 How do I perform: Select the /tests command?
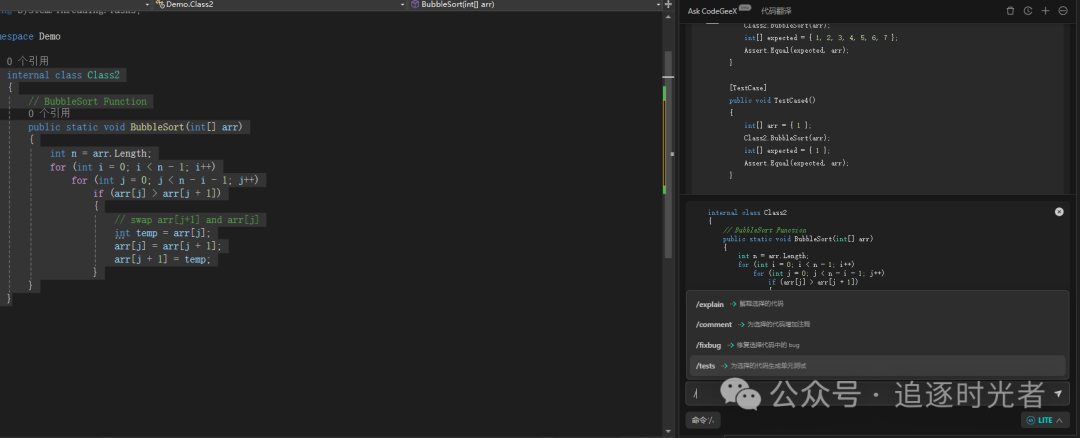pyautogui.click(x=706, y=366)
